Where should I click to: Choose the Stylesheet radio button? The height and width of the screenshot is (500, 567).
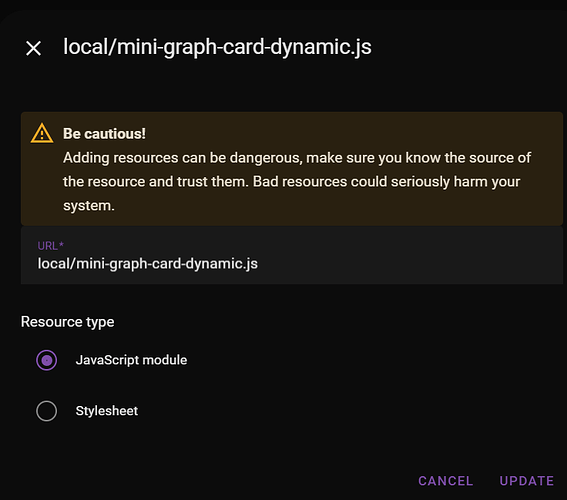pos(46,411)
